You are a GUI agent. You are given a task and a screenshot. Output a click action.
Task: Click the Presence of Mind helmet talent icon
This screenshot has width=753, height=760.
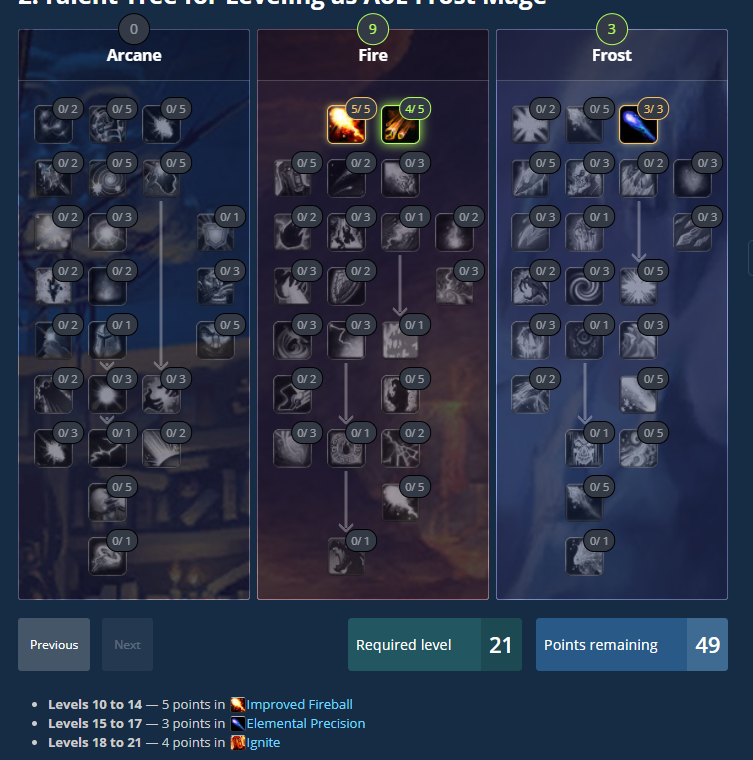click(x=108, y=340)
